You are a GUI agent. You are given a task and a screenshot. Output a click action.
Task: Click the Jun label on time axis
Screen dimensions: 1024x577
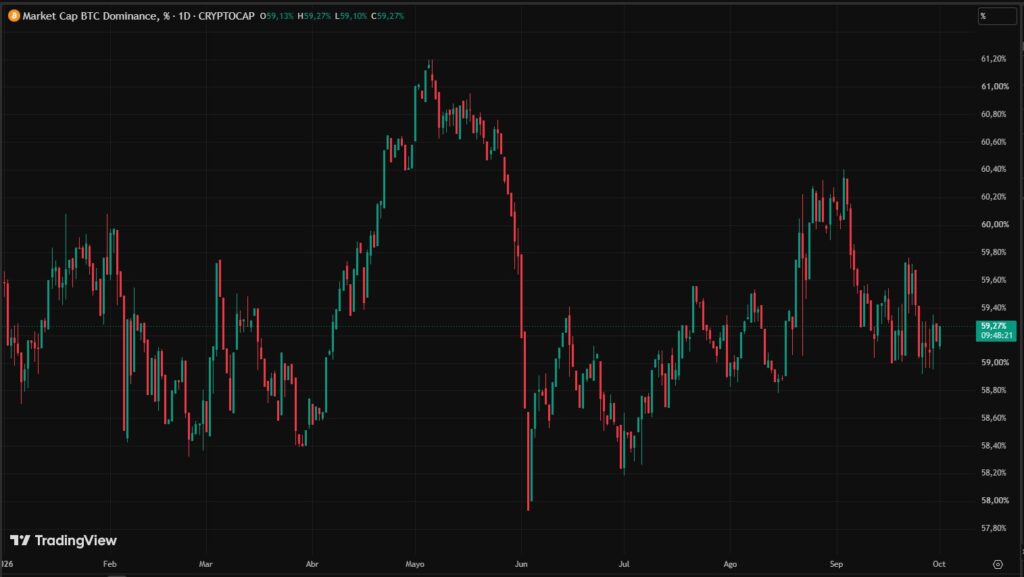pos(521,564)
